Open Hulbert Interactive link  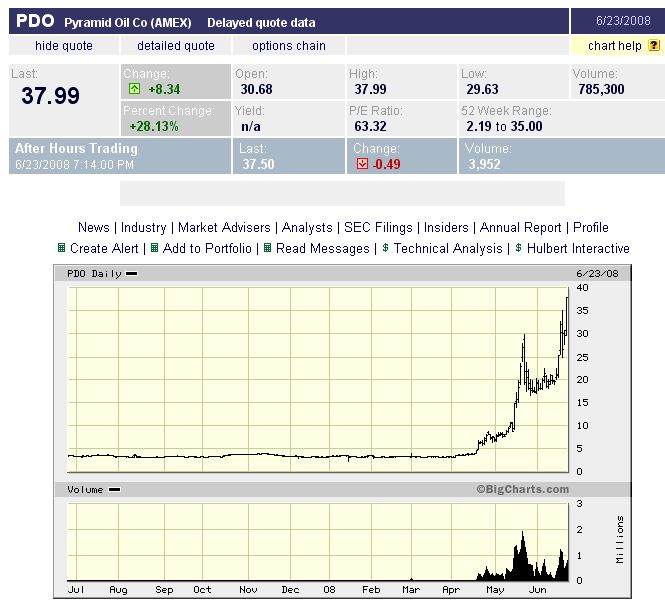(578, 248)
